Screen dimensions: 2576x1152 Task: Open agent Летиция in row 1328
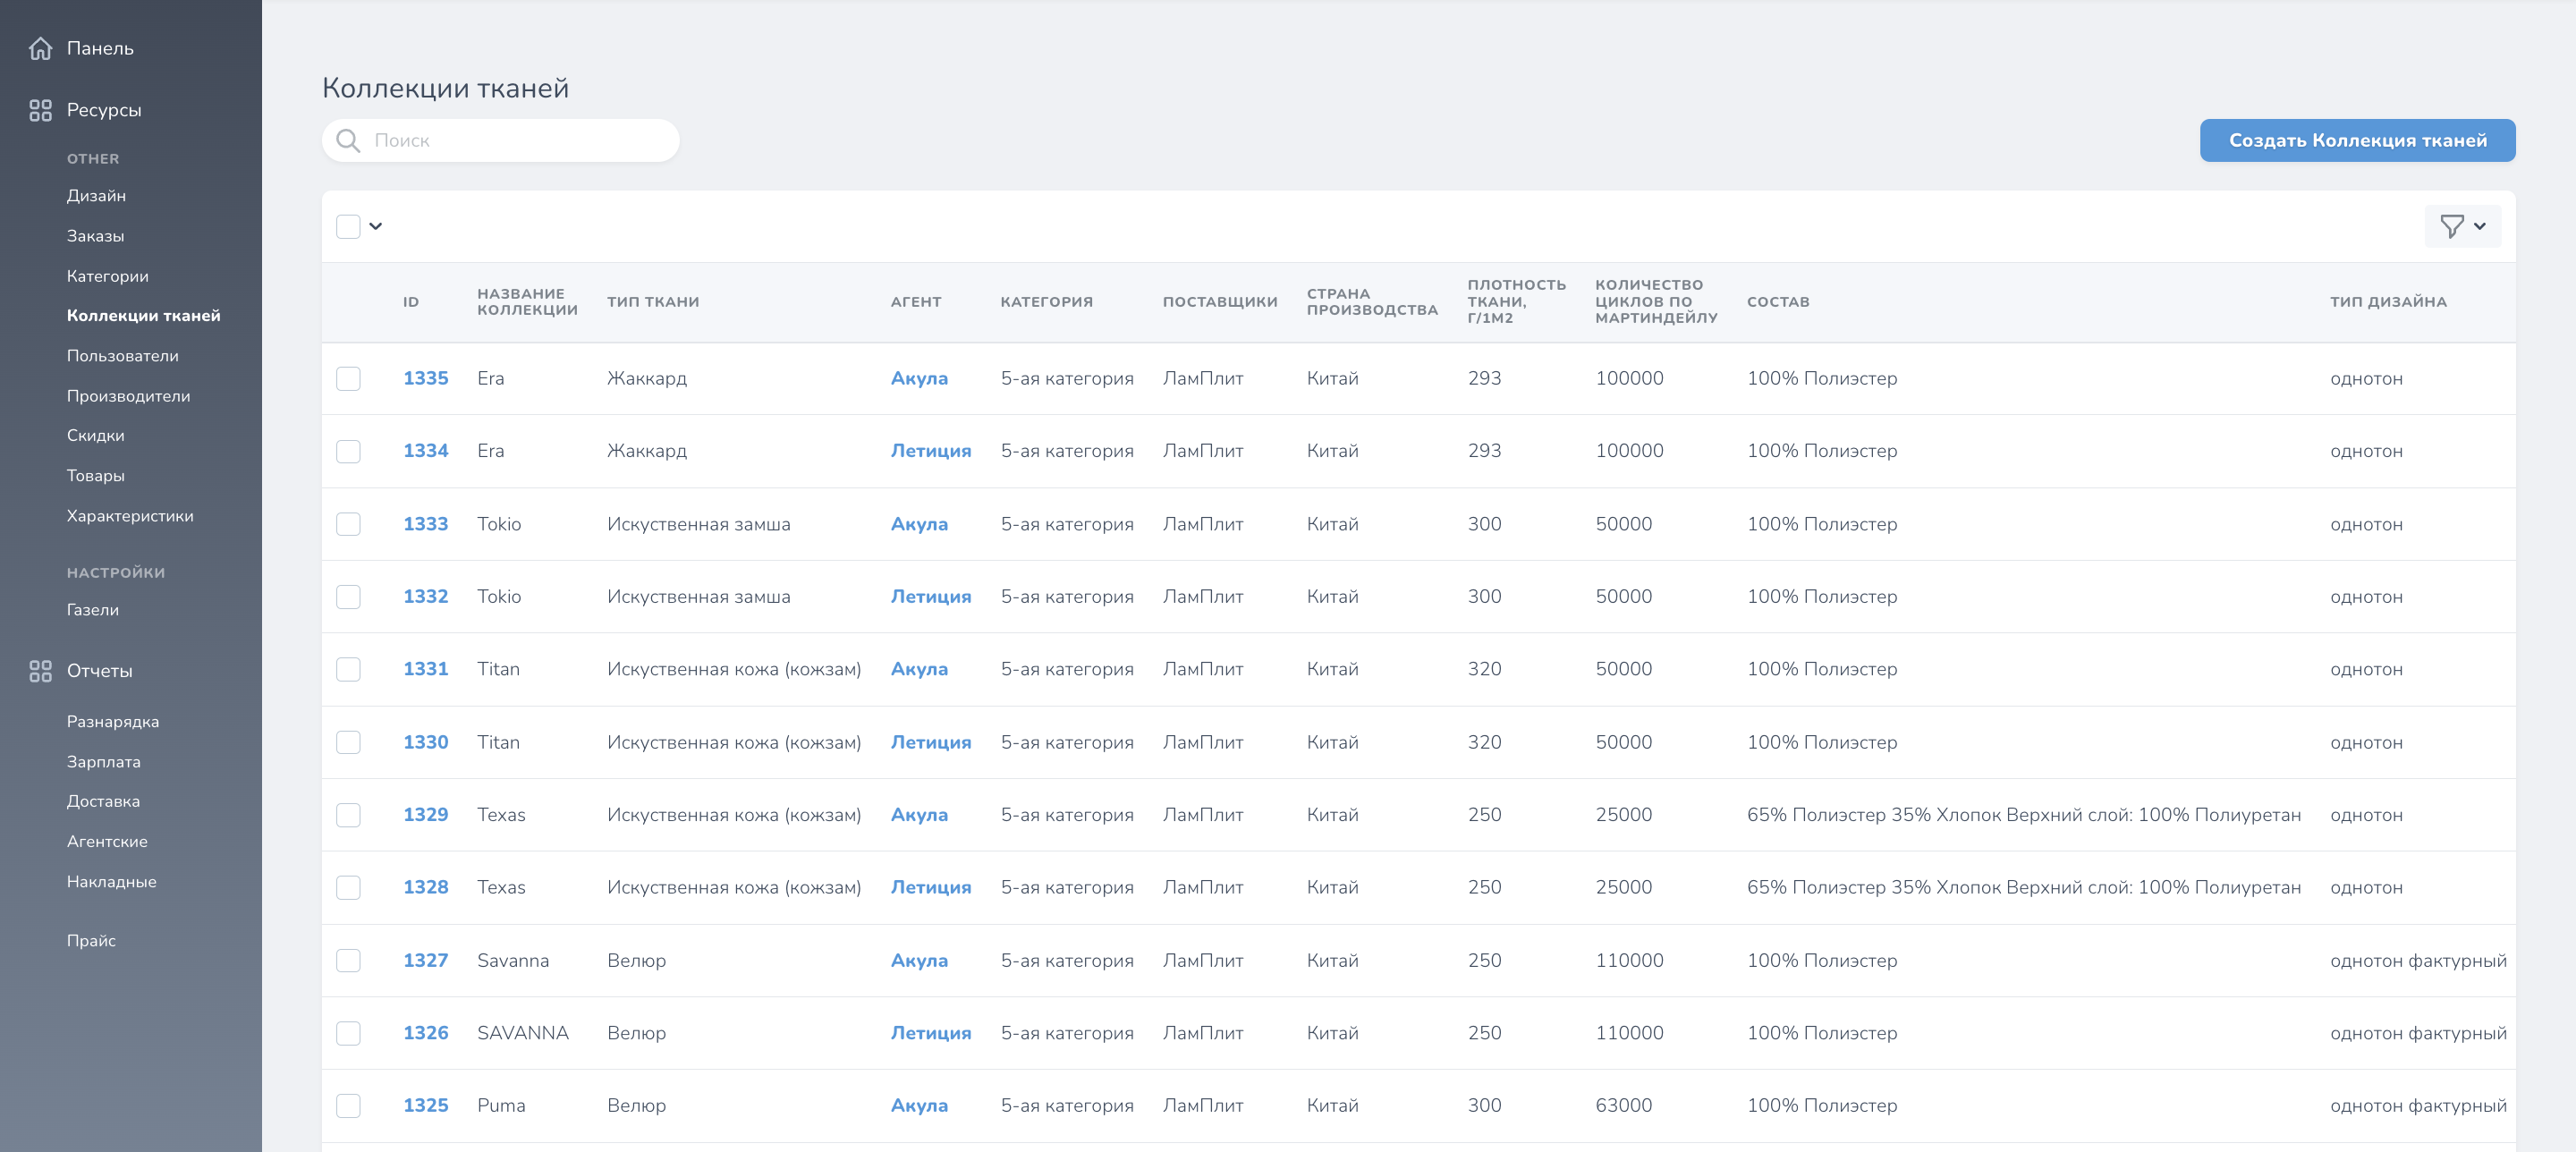pyautogui.click(x=931, y=887)
